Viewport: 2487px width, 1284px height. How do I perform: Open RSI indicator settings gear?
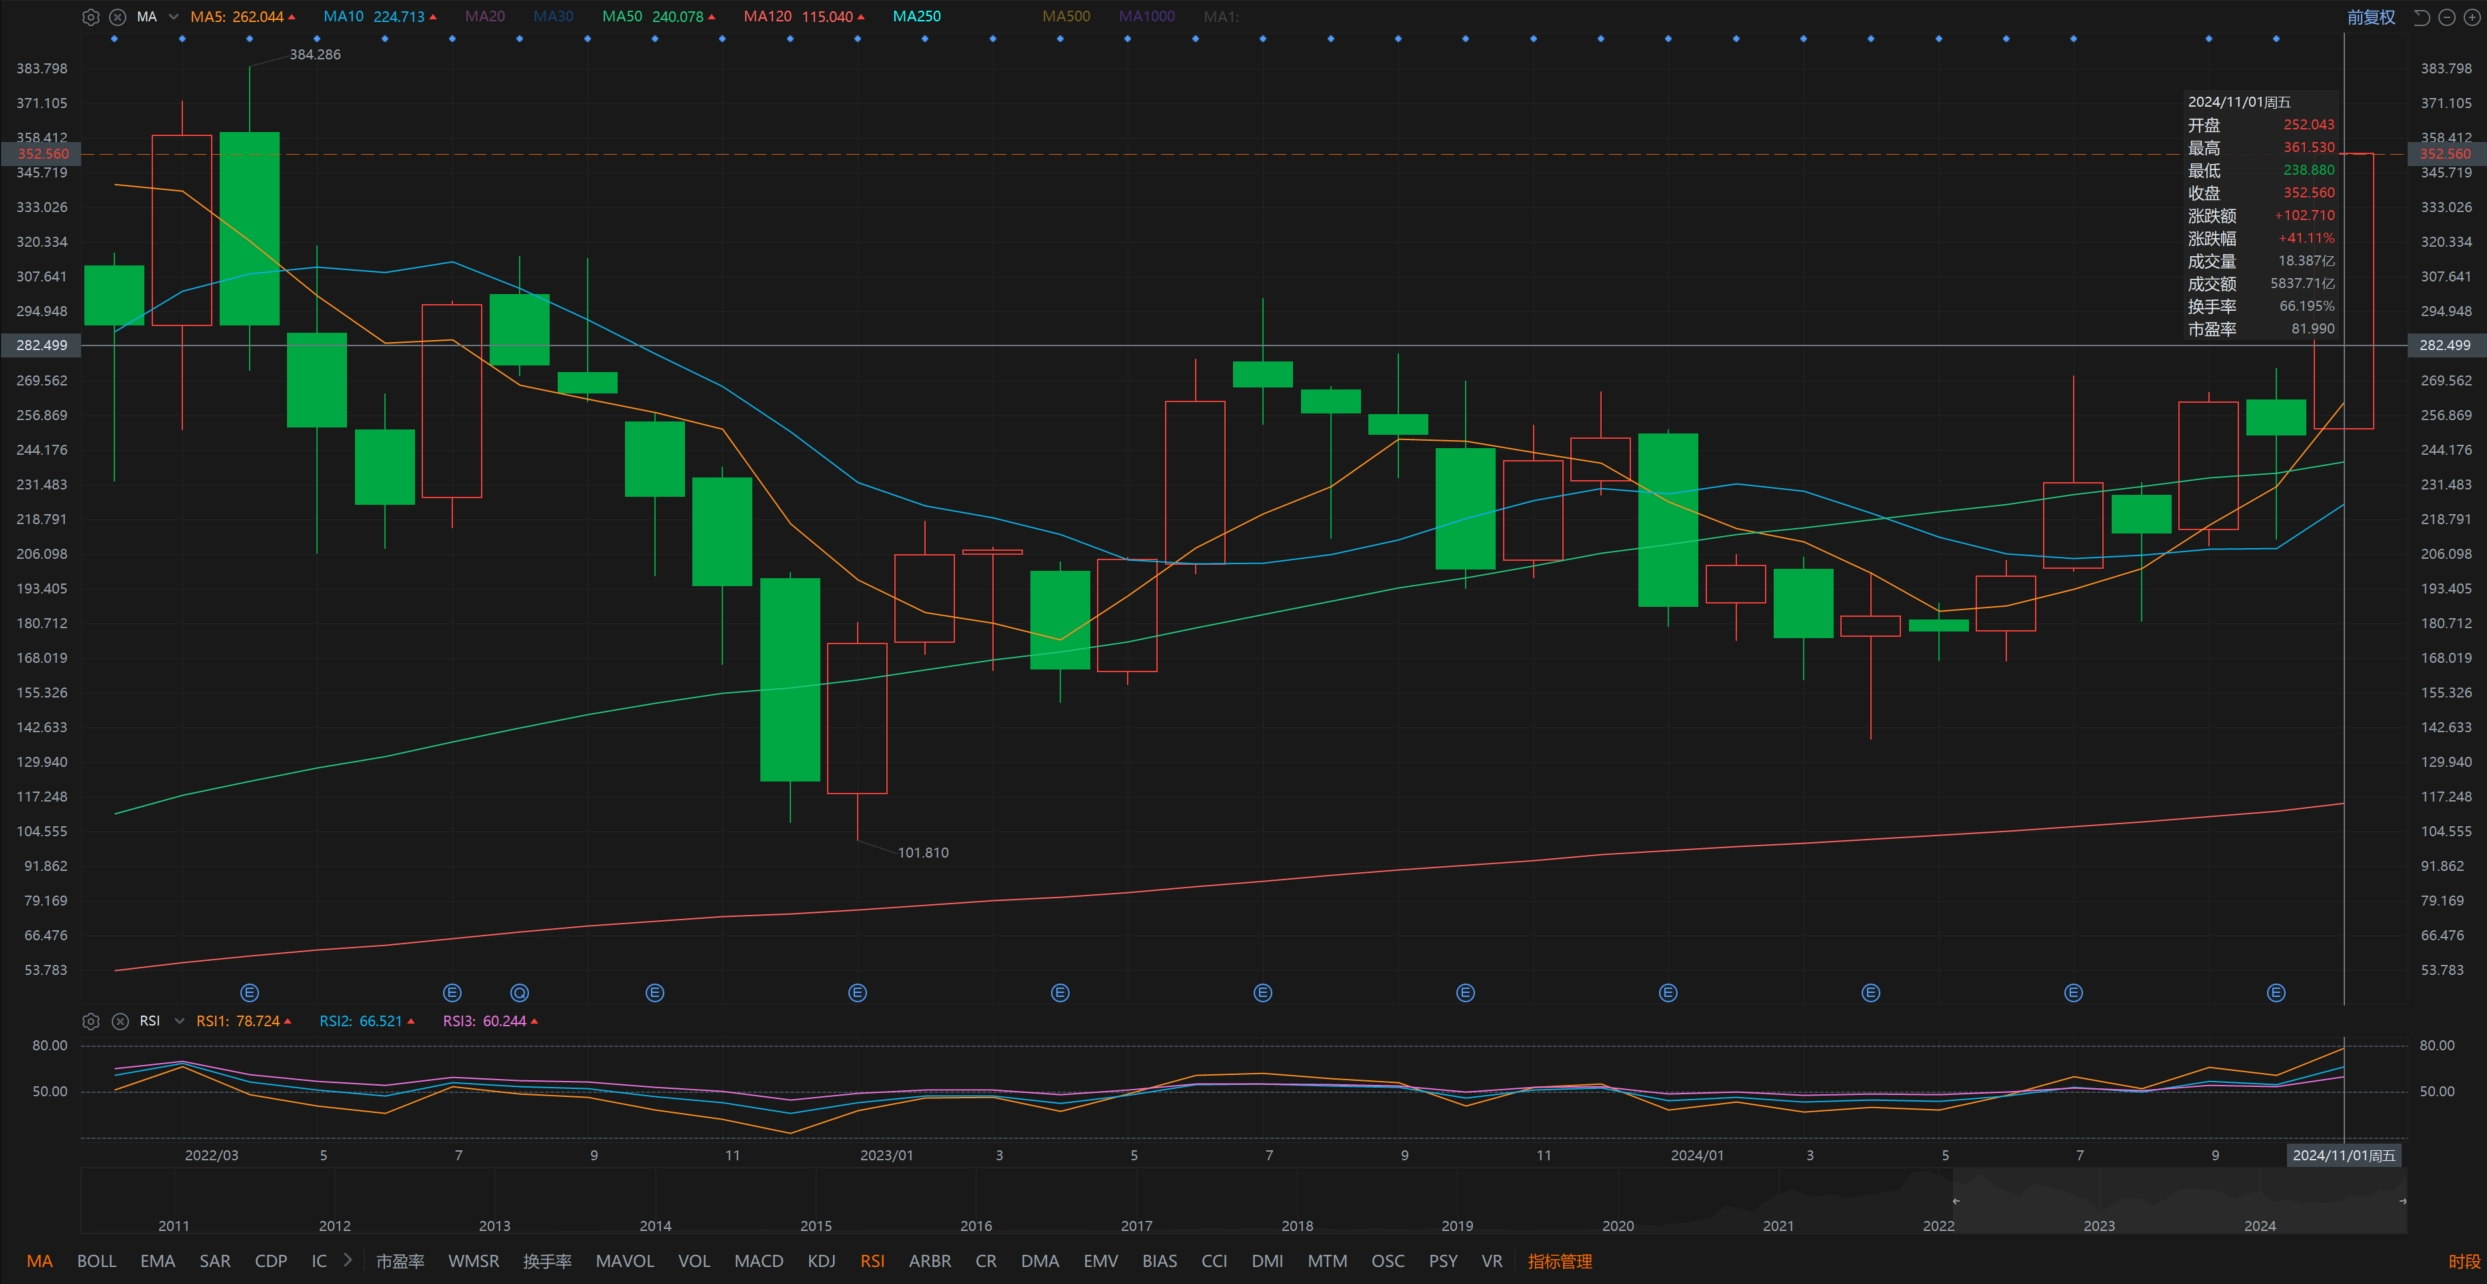(91, 1021)
